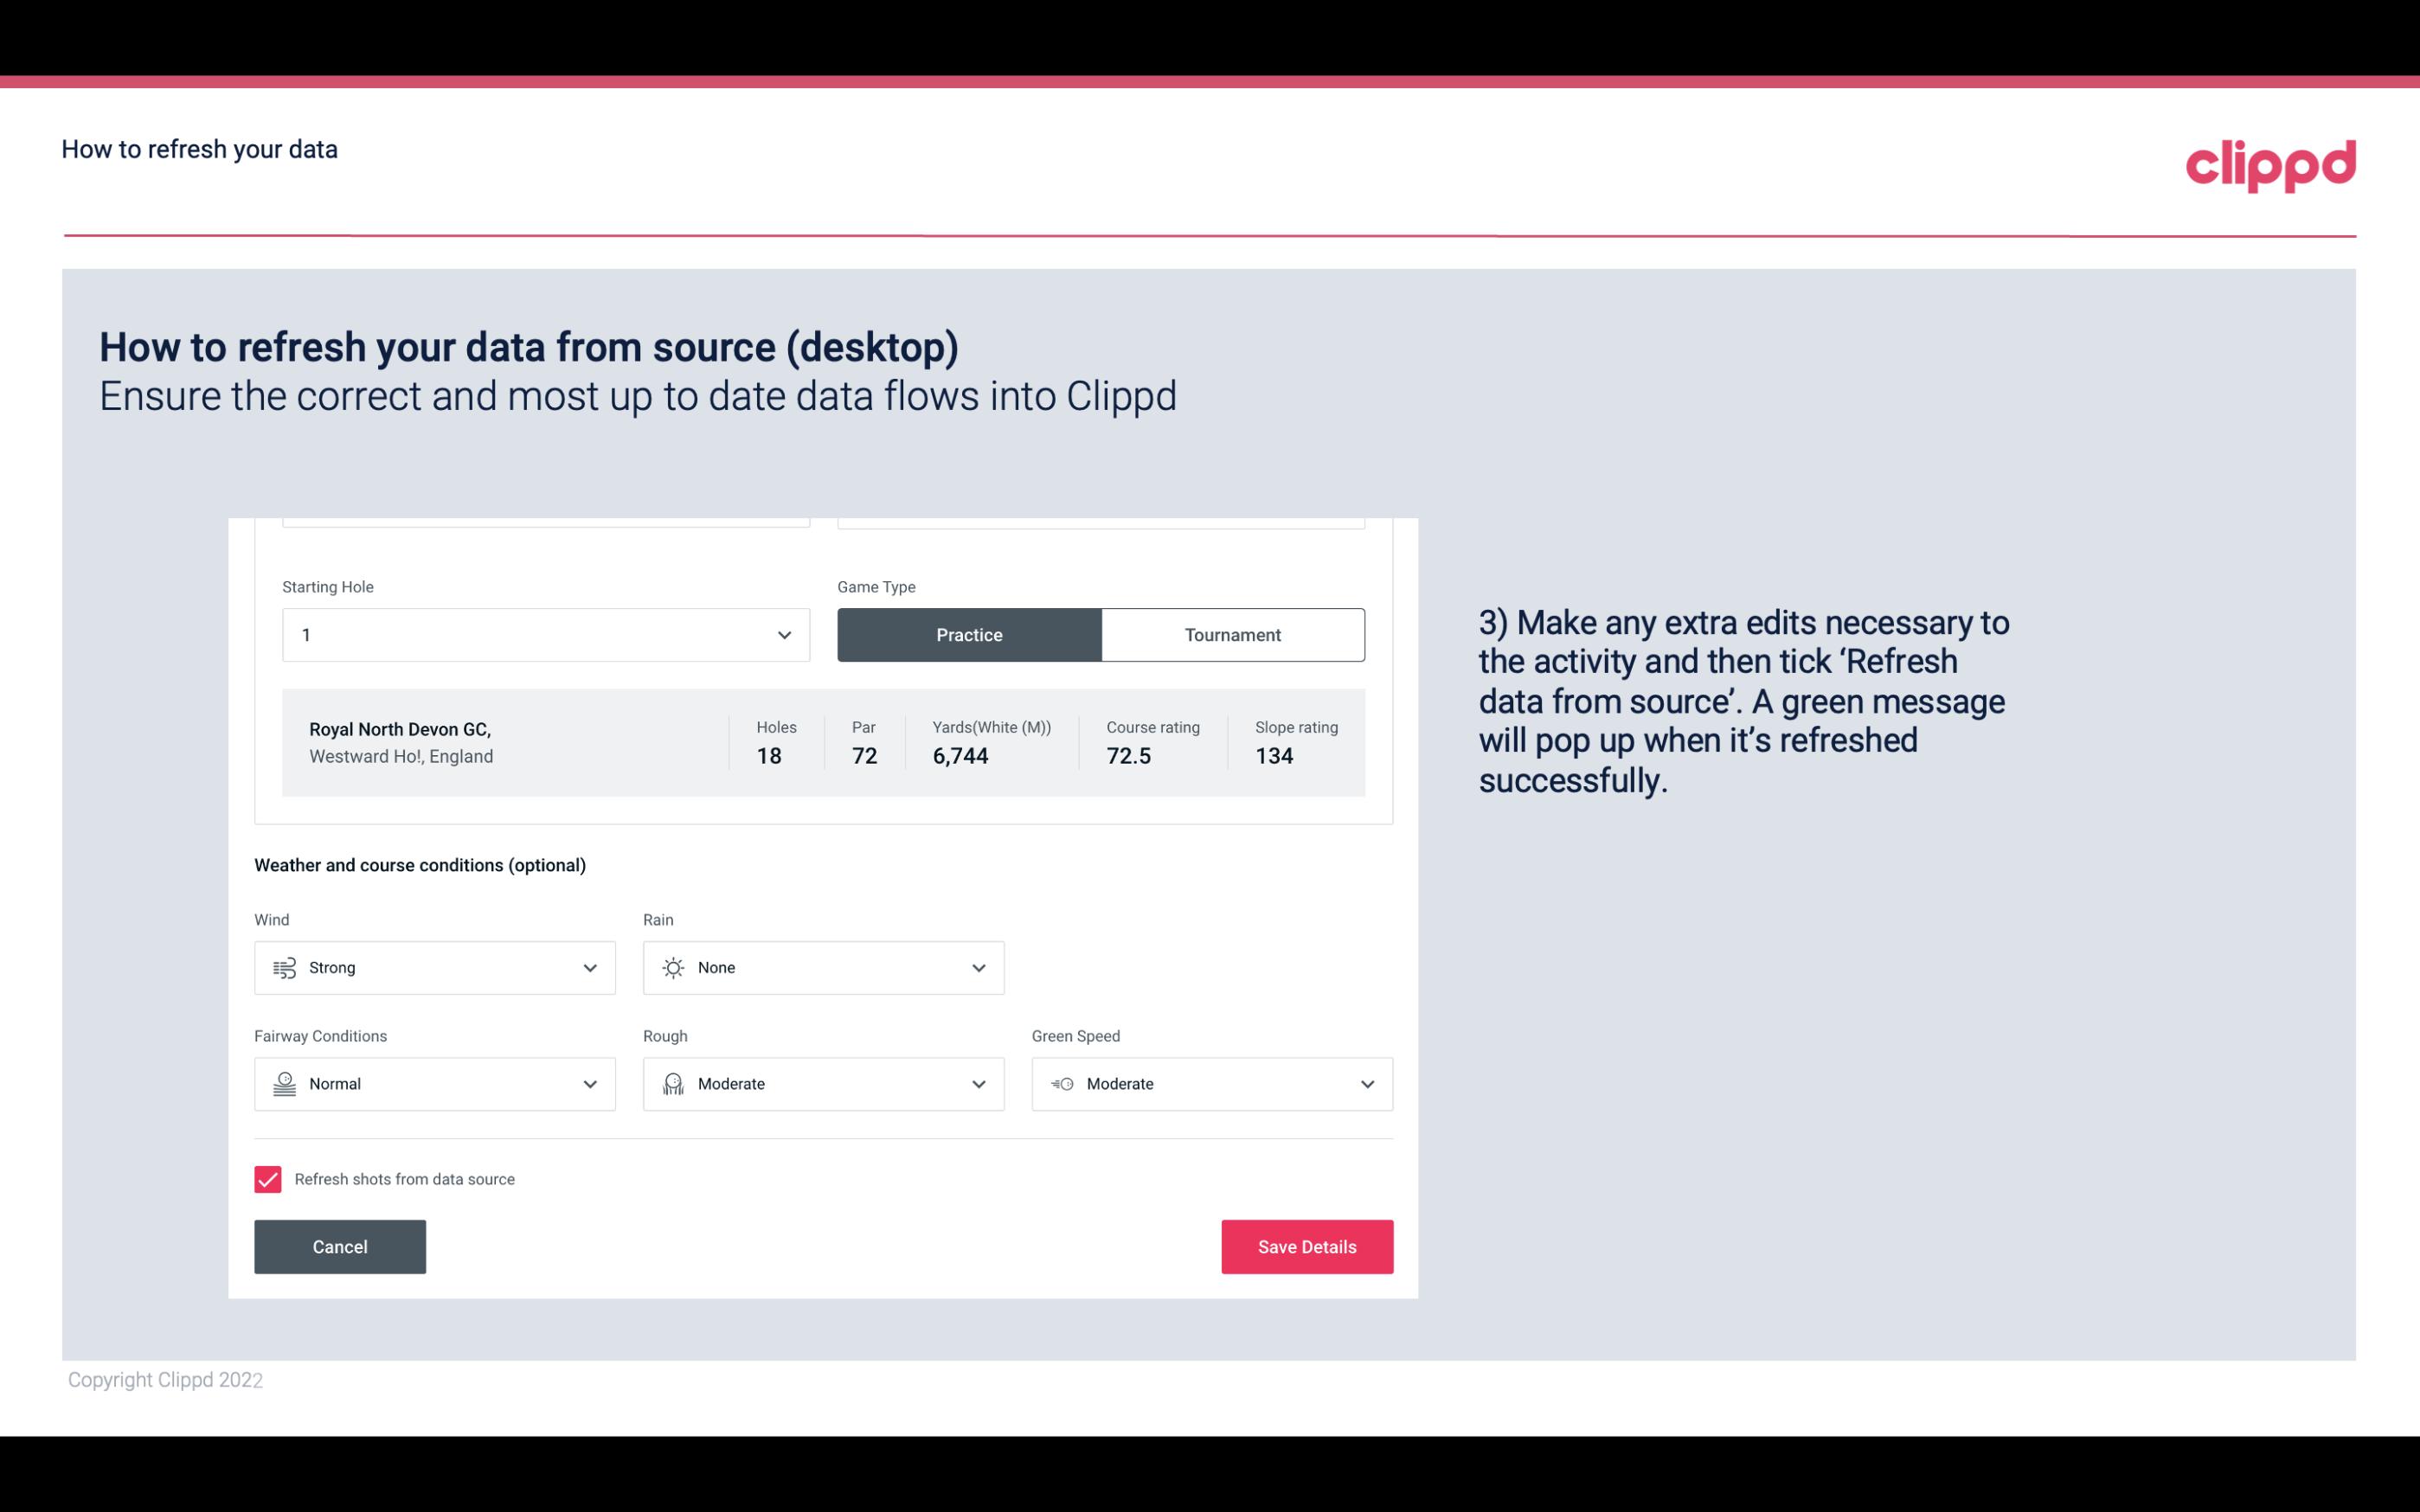
Task: Click the wind condition strong icon
Action: point(284,967)
